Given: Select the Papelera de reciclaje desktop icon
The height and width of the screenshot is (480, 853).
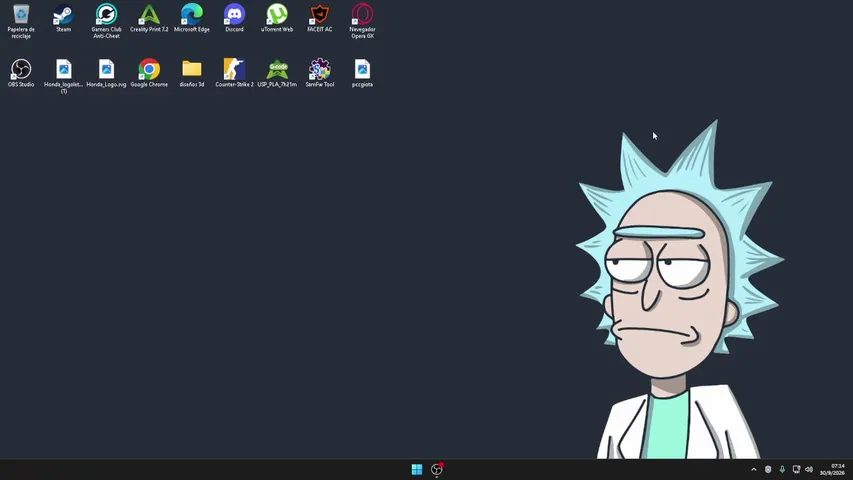Looking at the screenshot, I should point(21,21).
